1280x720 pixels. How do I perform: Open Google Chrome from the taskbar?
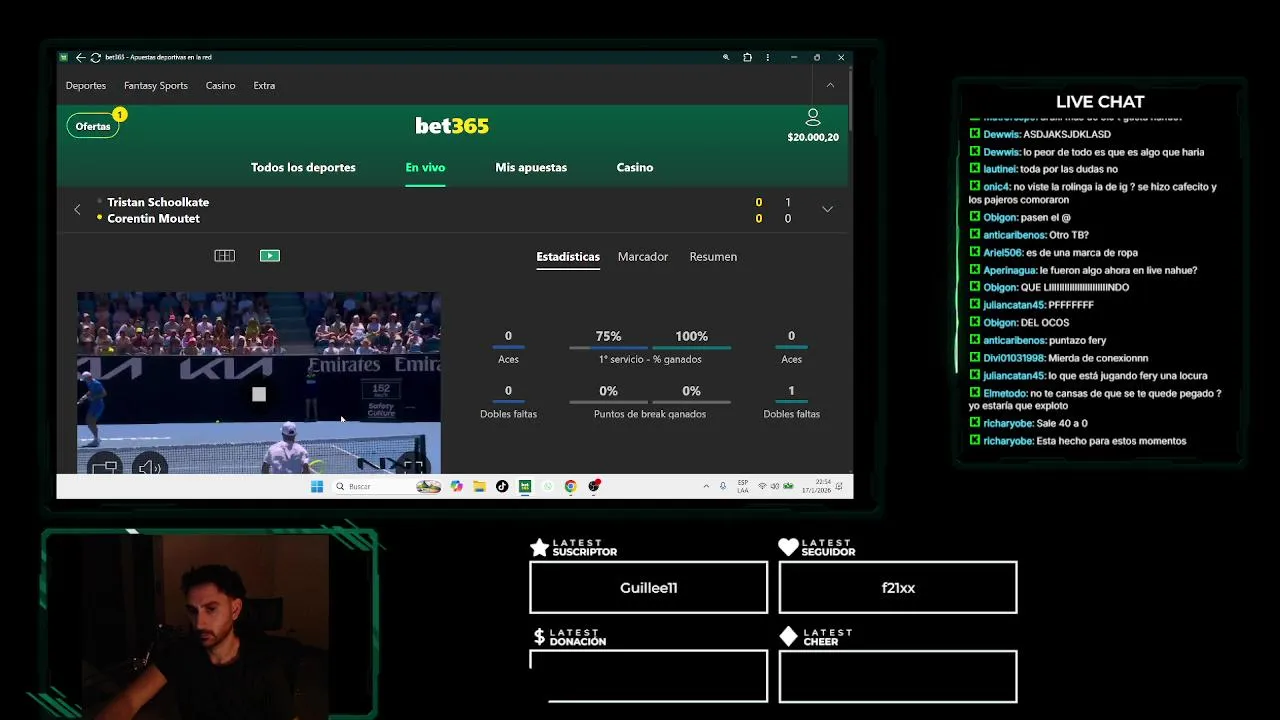pos(570,486)
